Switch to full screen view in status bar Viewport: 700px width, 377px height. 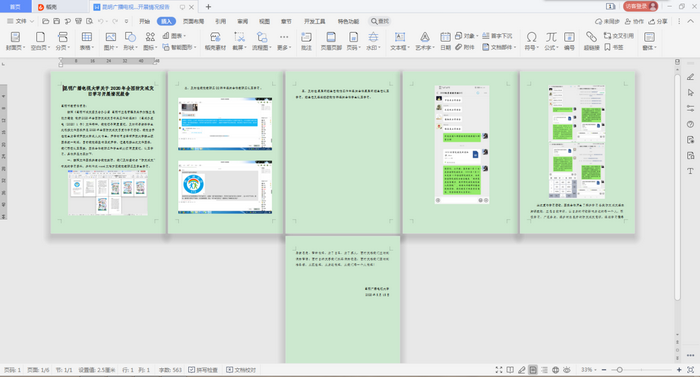499,370
